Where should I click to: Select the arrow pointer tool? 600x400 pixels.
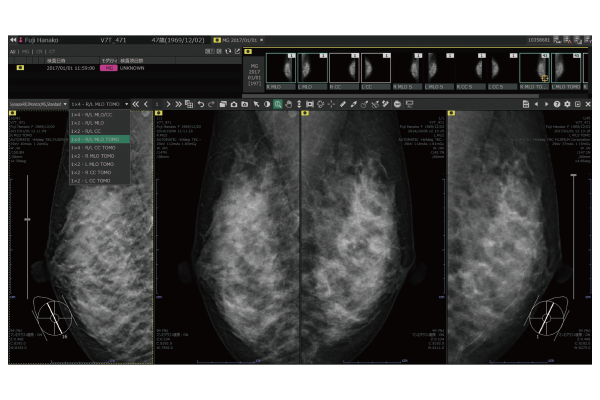[x=255, y=104]
